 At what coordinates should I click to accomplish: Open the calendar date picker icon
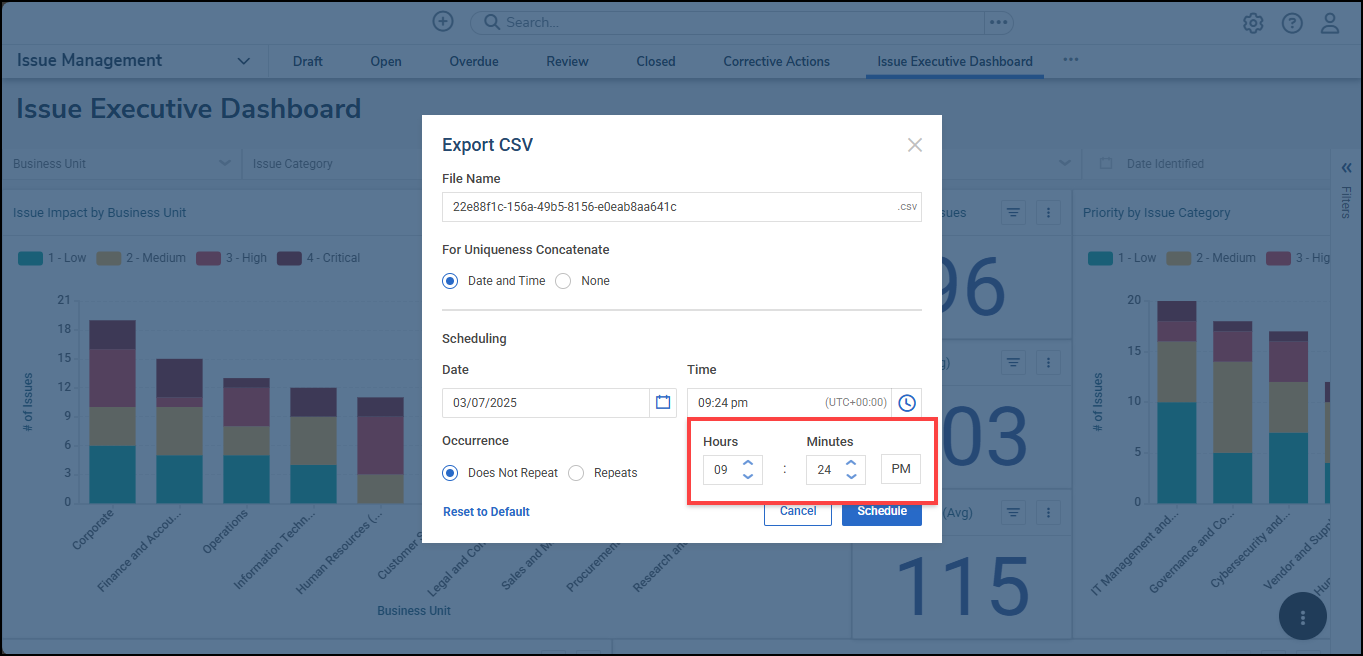tap(662, 403)
